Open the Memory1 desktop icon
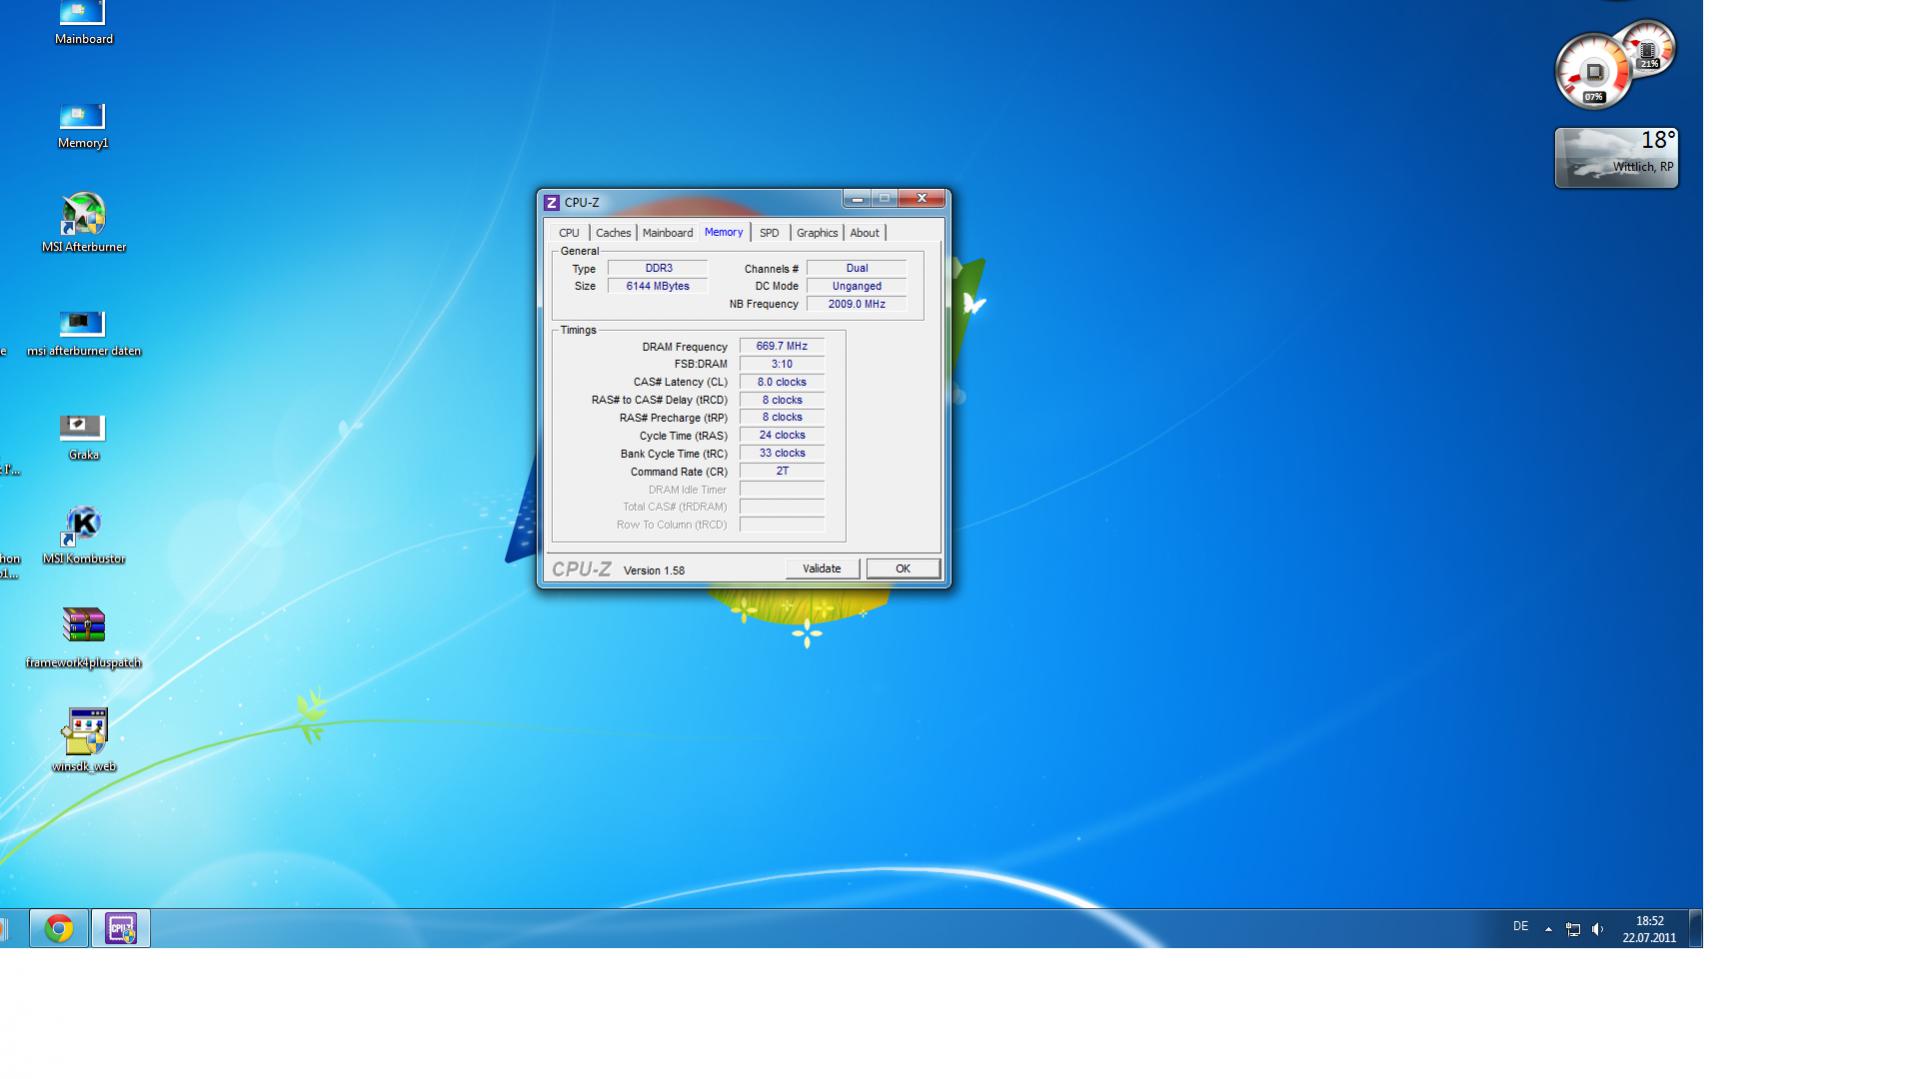This screenshot has height=1079, width=1919. point(83,126)
